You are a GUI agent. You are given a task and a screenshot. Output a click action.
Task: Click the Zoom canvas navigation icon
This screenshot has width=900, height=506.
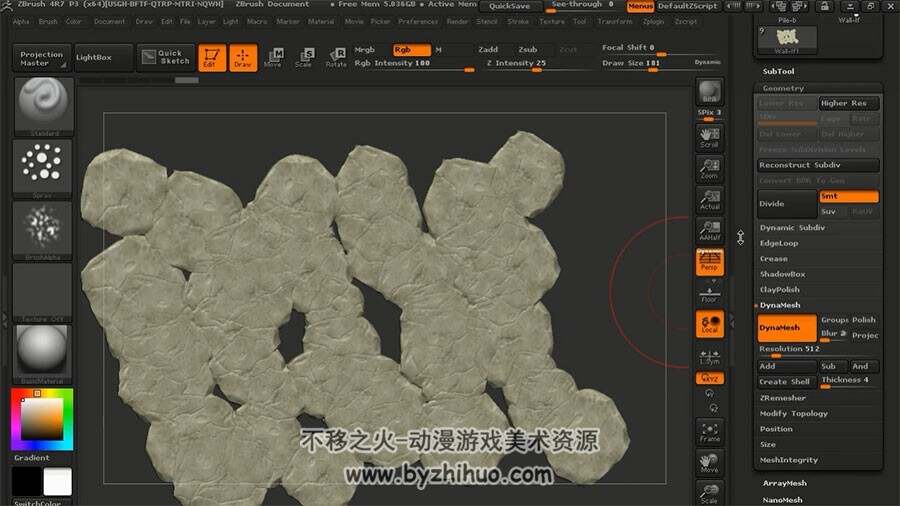pyautogui.click(x=709, y=169)
